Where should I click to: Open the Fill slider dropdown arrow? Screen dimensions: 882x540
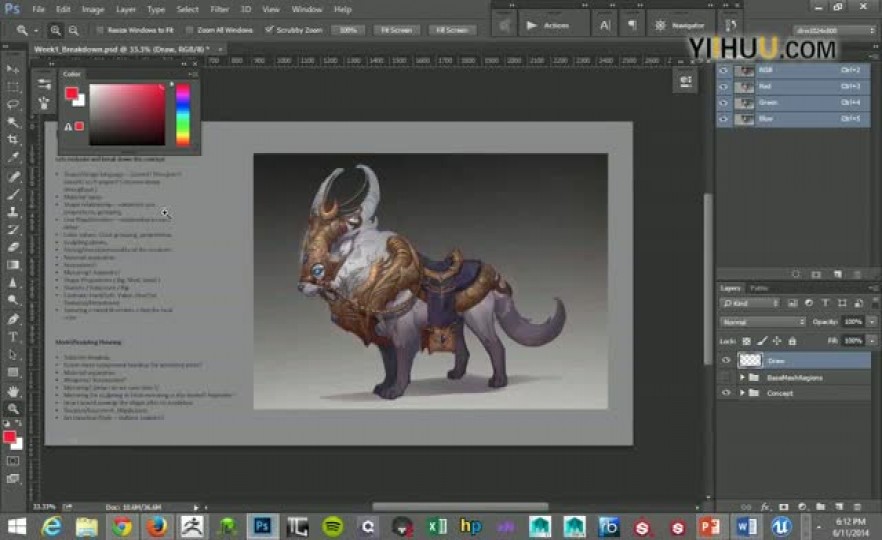coord(872,340)
